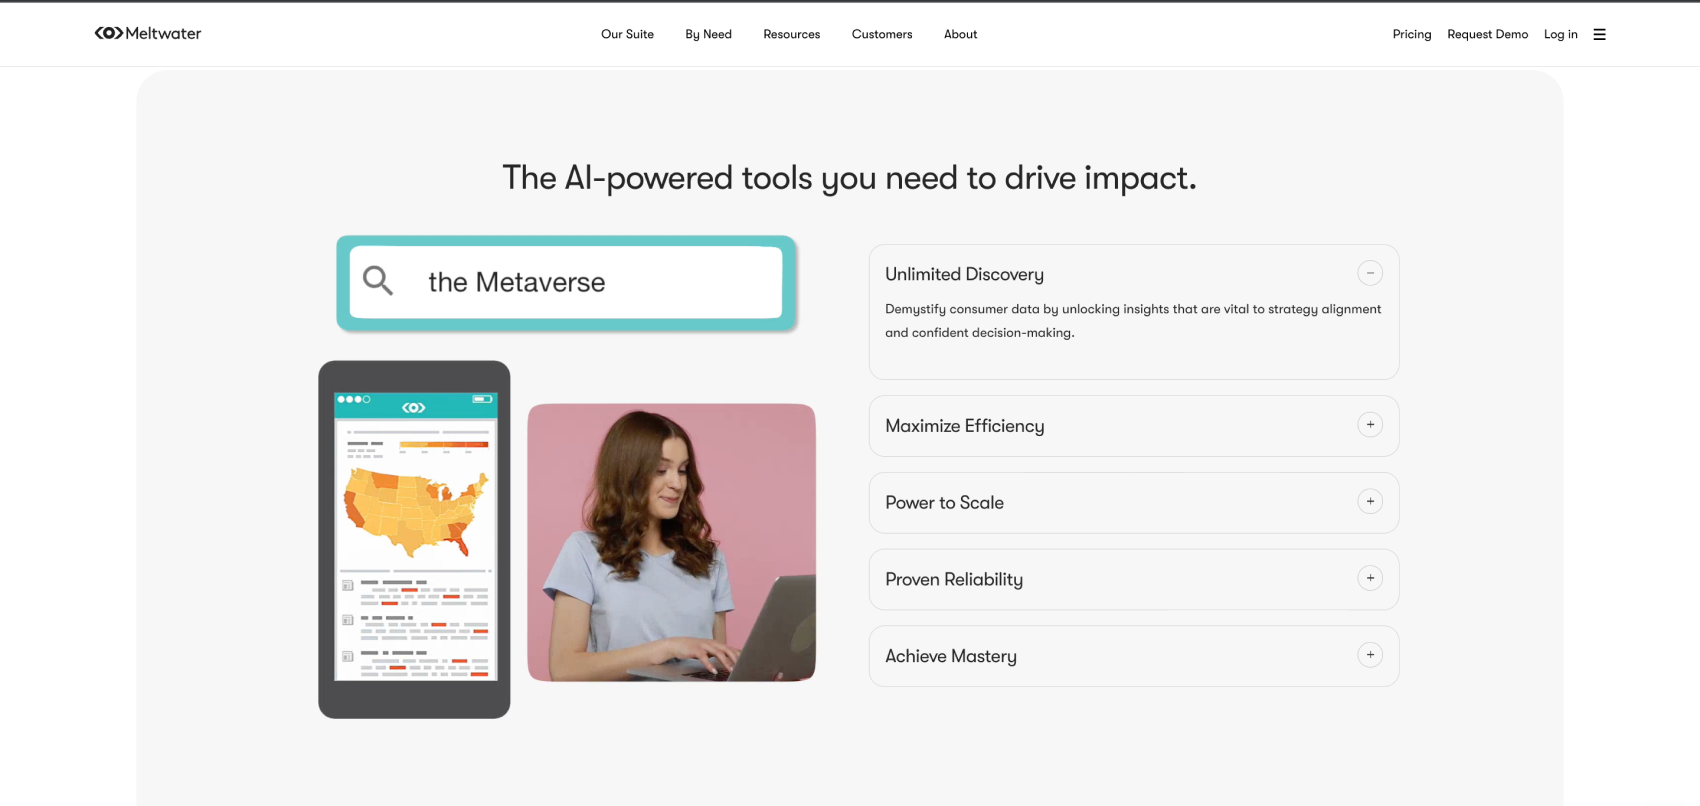Open the Resources menu
Screen dimensions: 1700x806
(x=791, y=34)
